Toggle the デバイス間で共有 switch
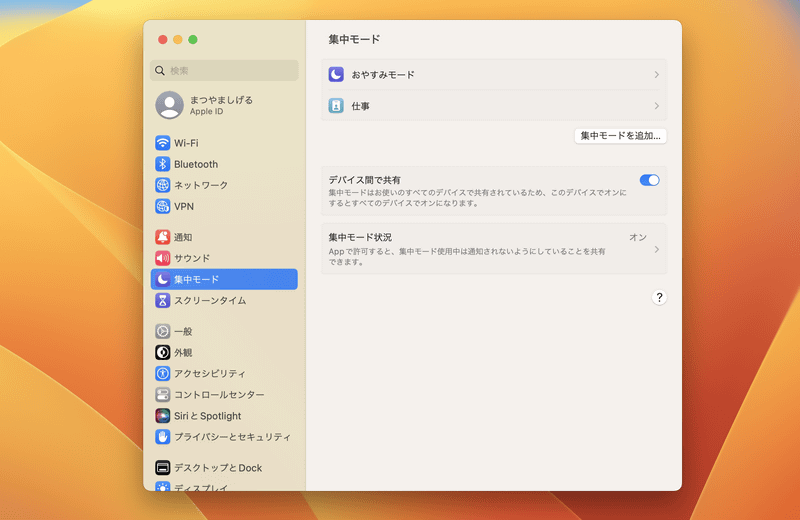This screenshot has width=800, height=520. [649, 180]
